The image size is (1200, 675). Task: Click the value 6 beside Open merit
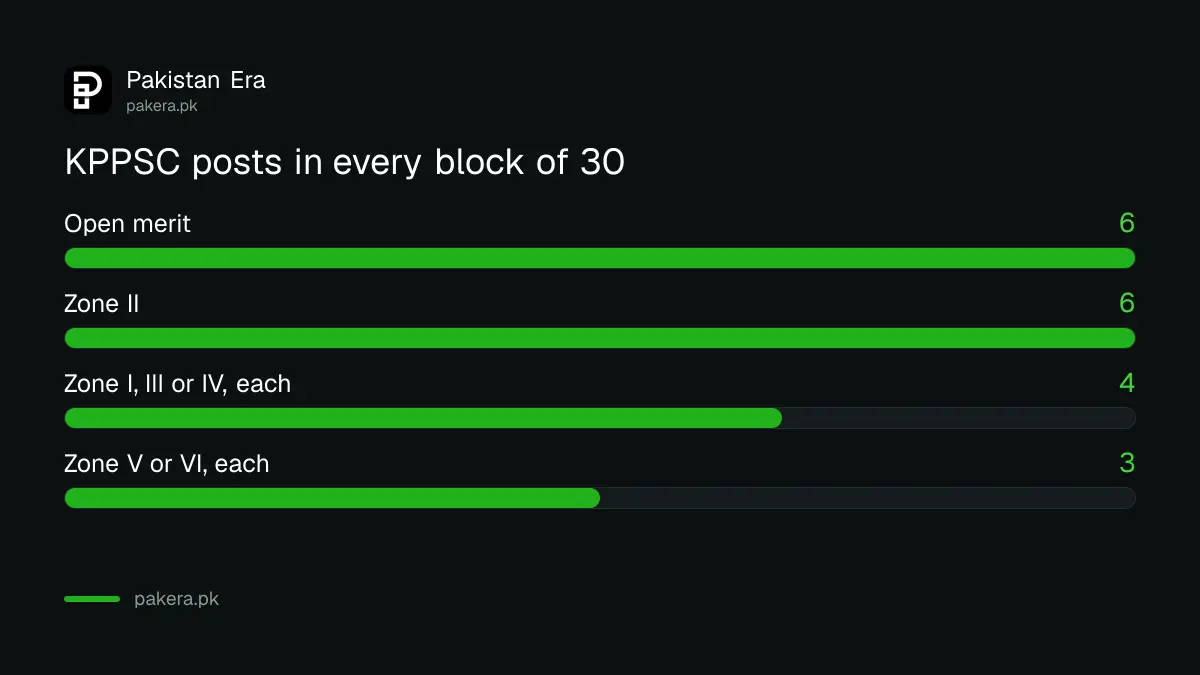[1127, 223]
